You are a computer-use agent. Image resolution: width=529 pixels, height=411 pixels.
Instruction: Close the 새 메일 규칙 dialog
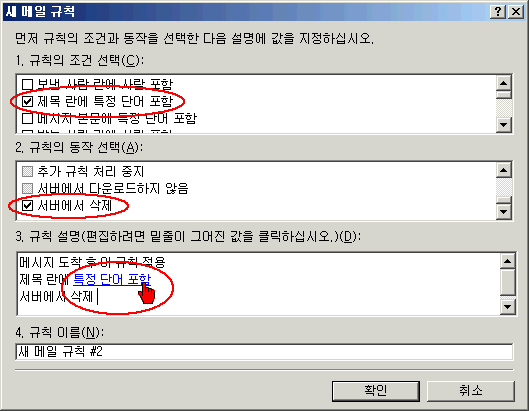516,12
